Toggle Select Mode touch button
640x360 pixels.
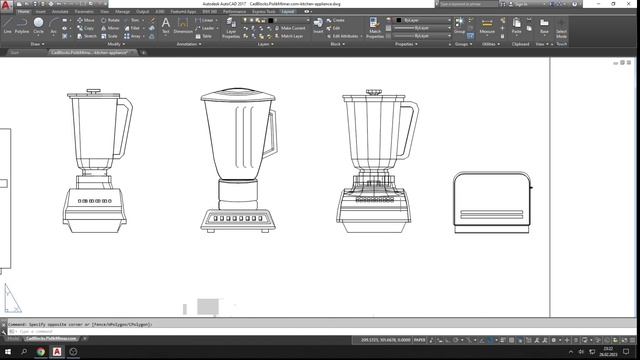click(561, 28)
